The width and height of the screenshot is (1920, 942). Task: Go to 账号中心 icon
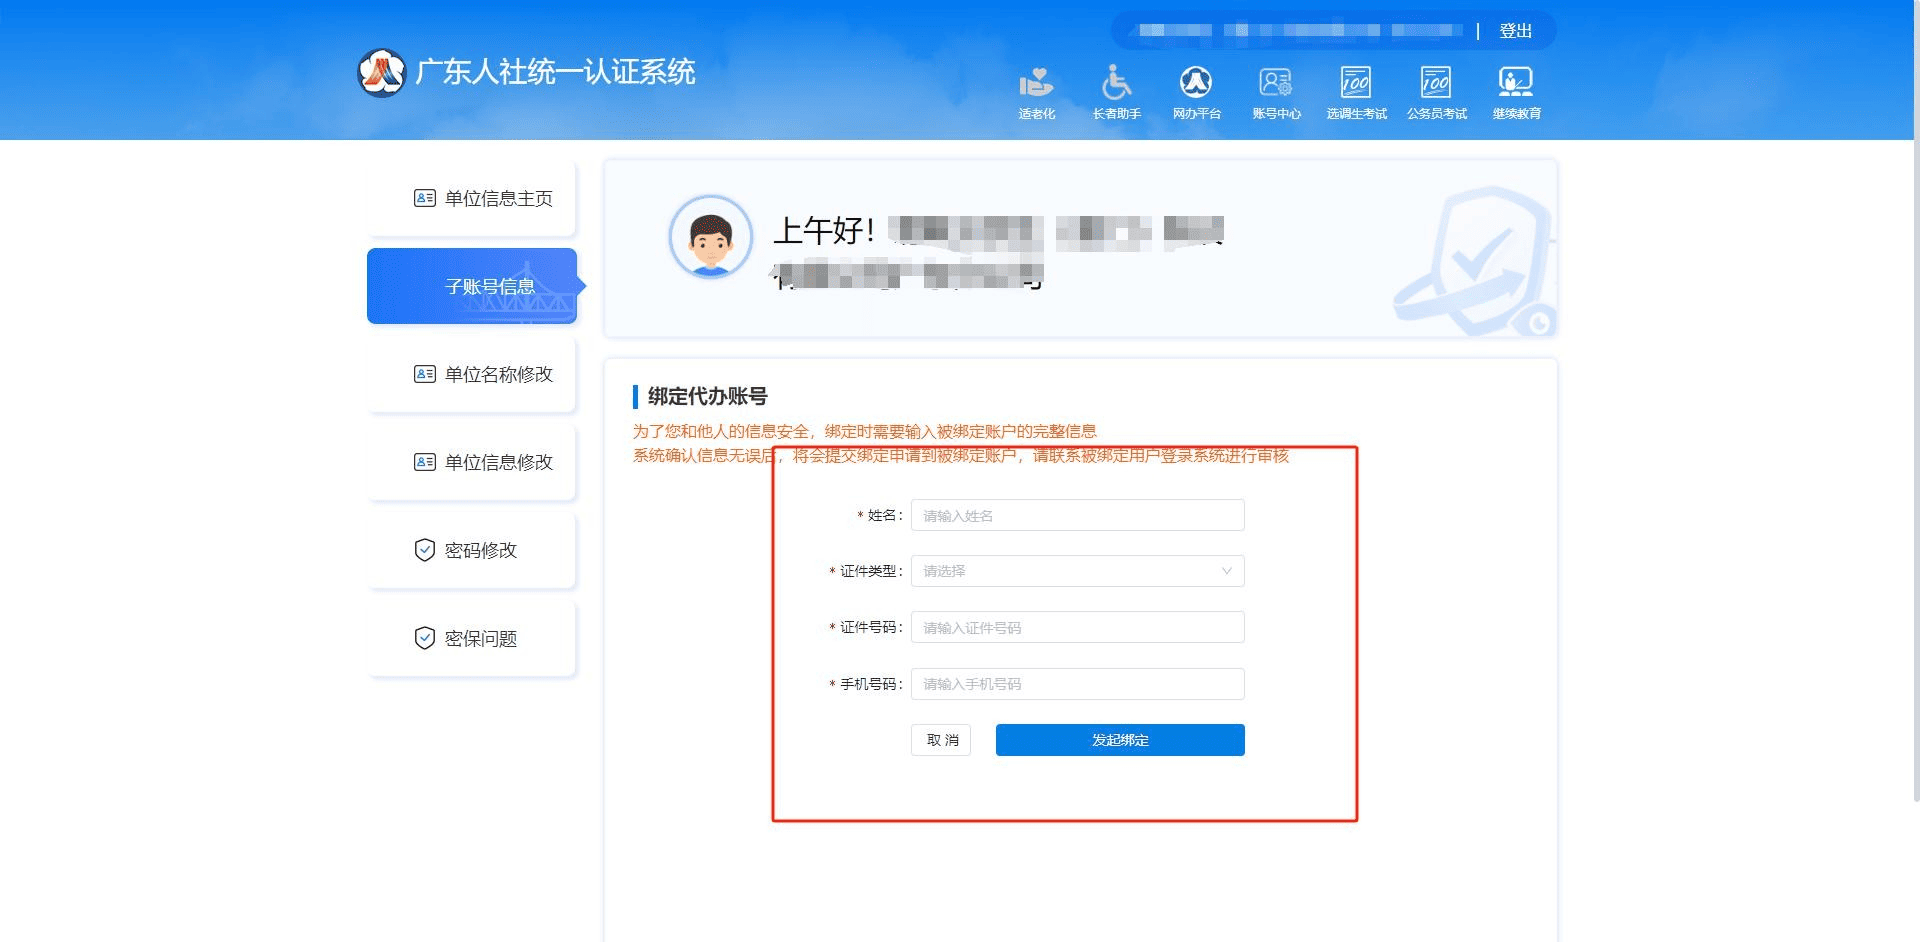pos(1276,83)
